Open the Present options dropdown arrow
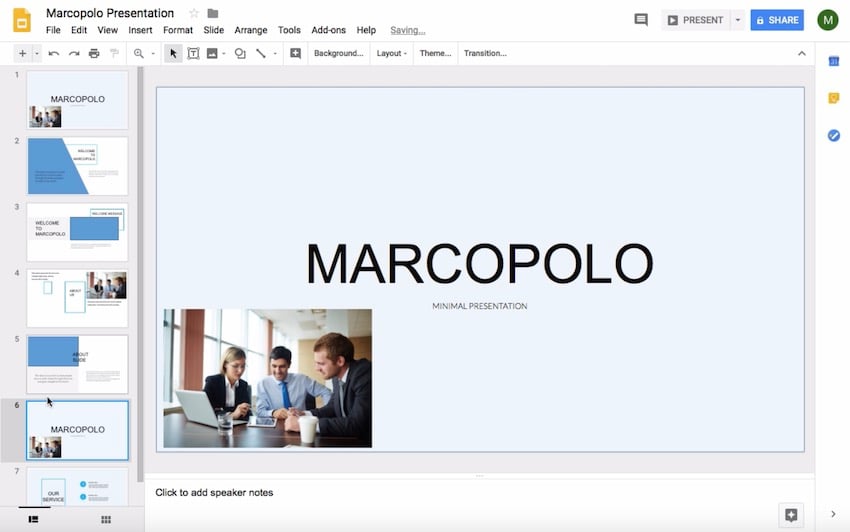The image size is (850, 532). point(738,20)
